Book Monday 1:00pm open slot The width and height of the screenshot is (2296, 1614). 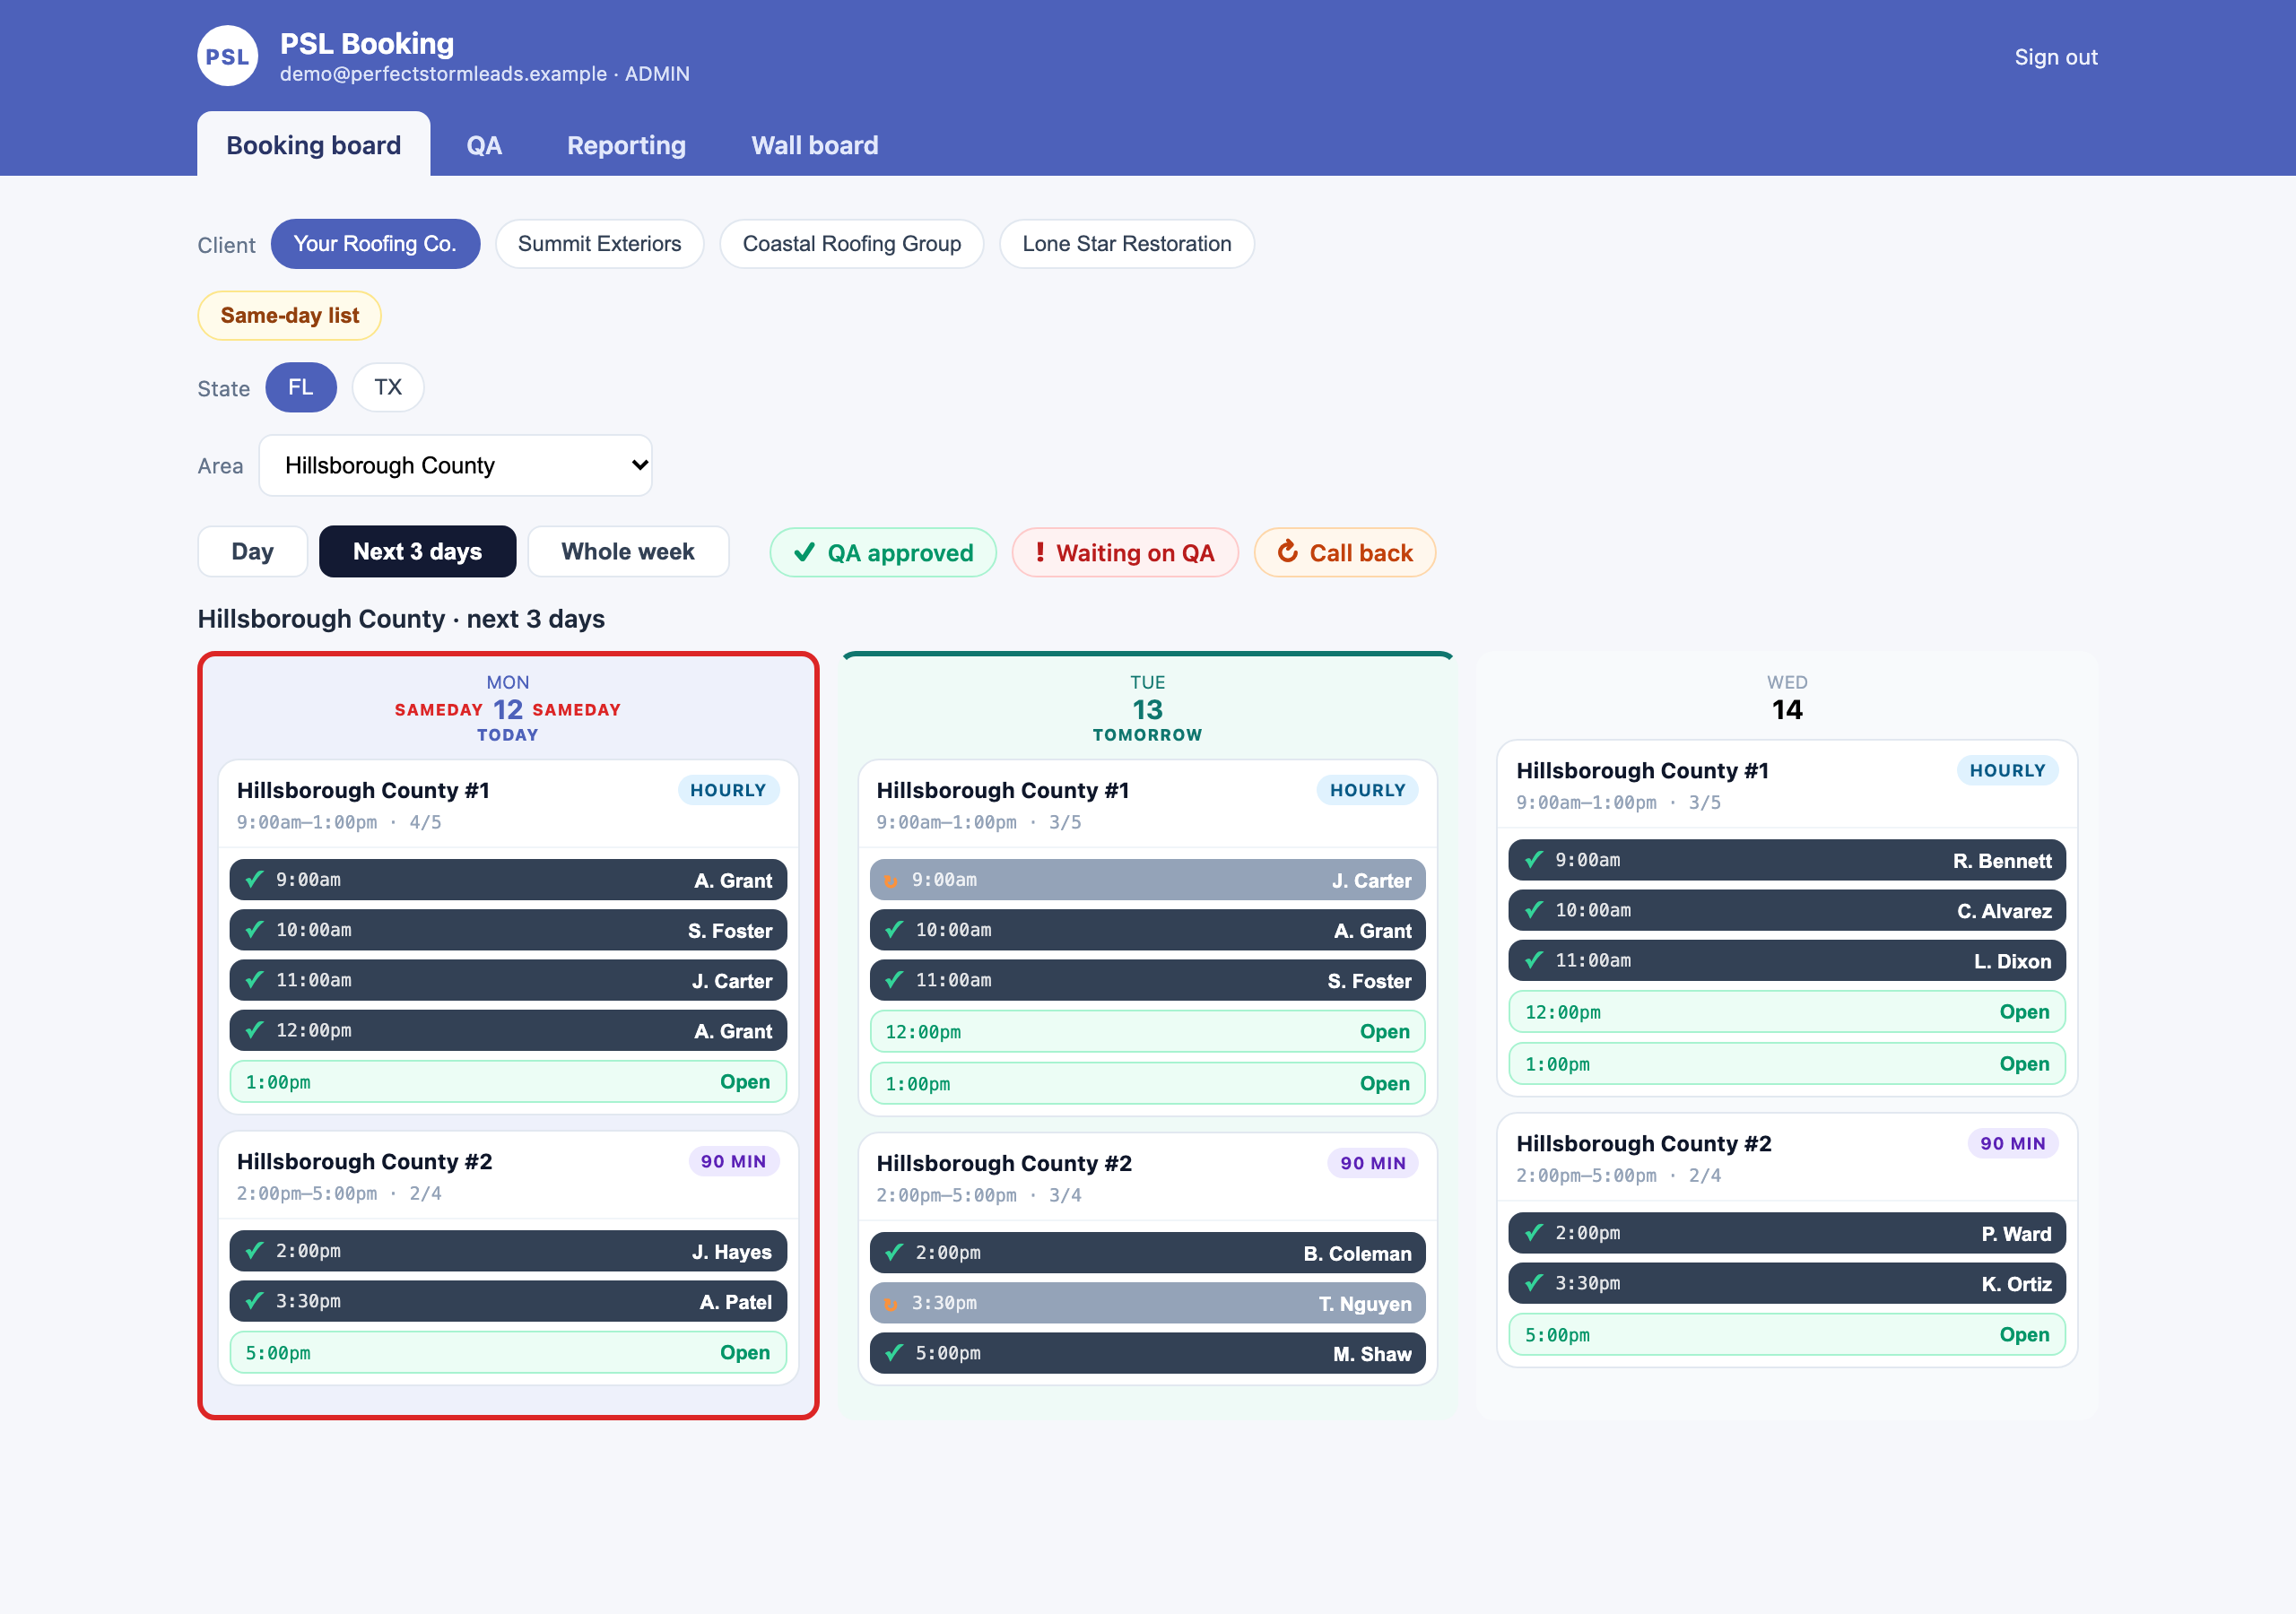508,1082
